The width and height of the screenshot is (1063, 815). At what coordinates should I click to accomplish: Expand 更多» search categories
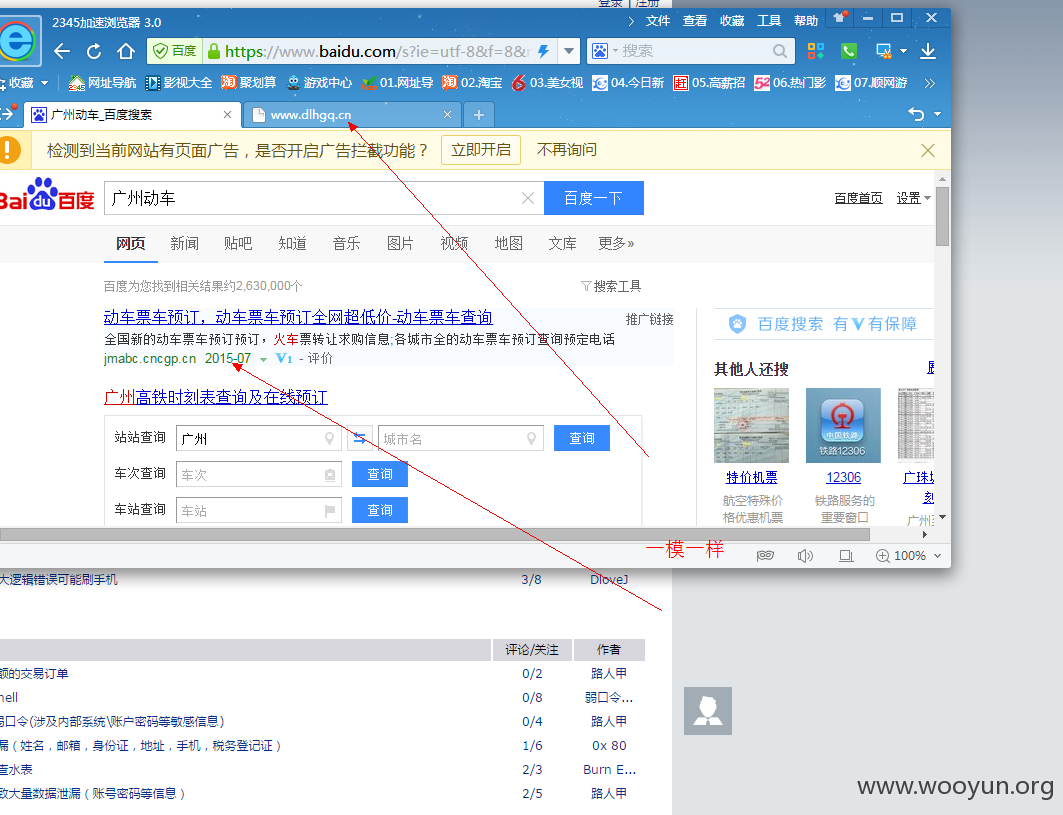[616, 243]
